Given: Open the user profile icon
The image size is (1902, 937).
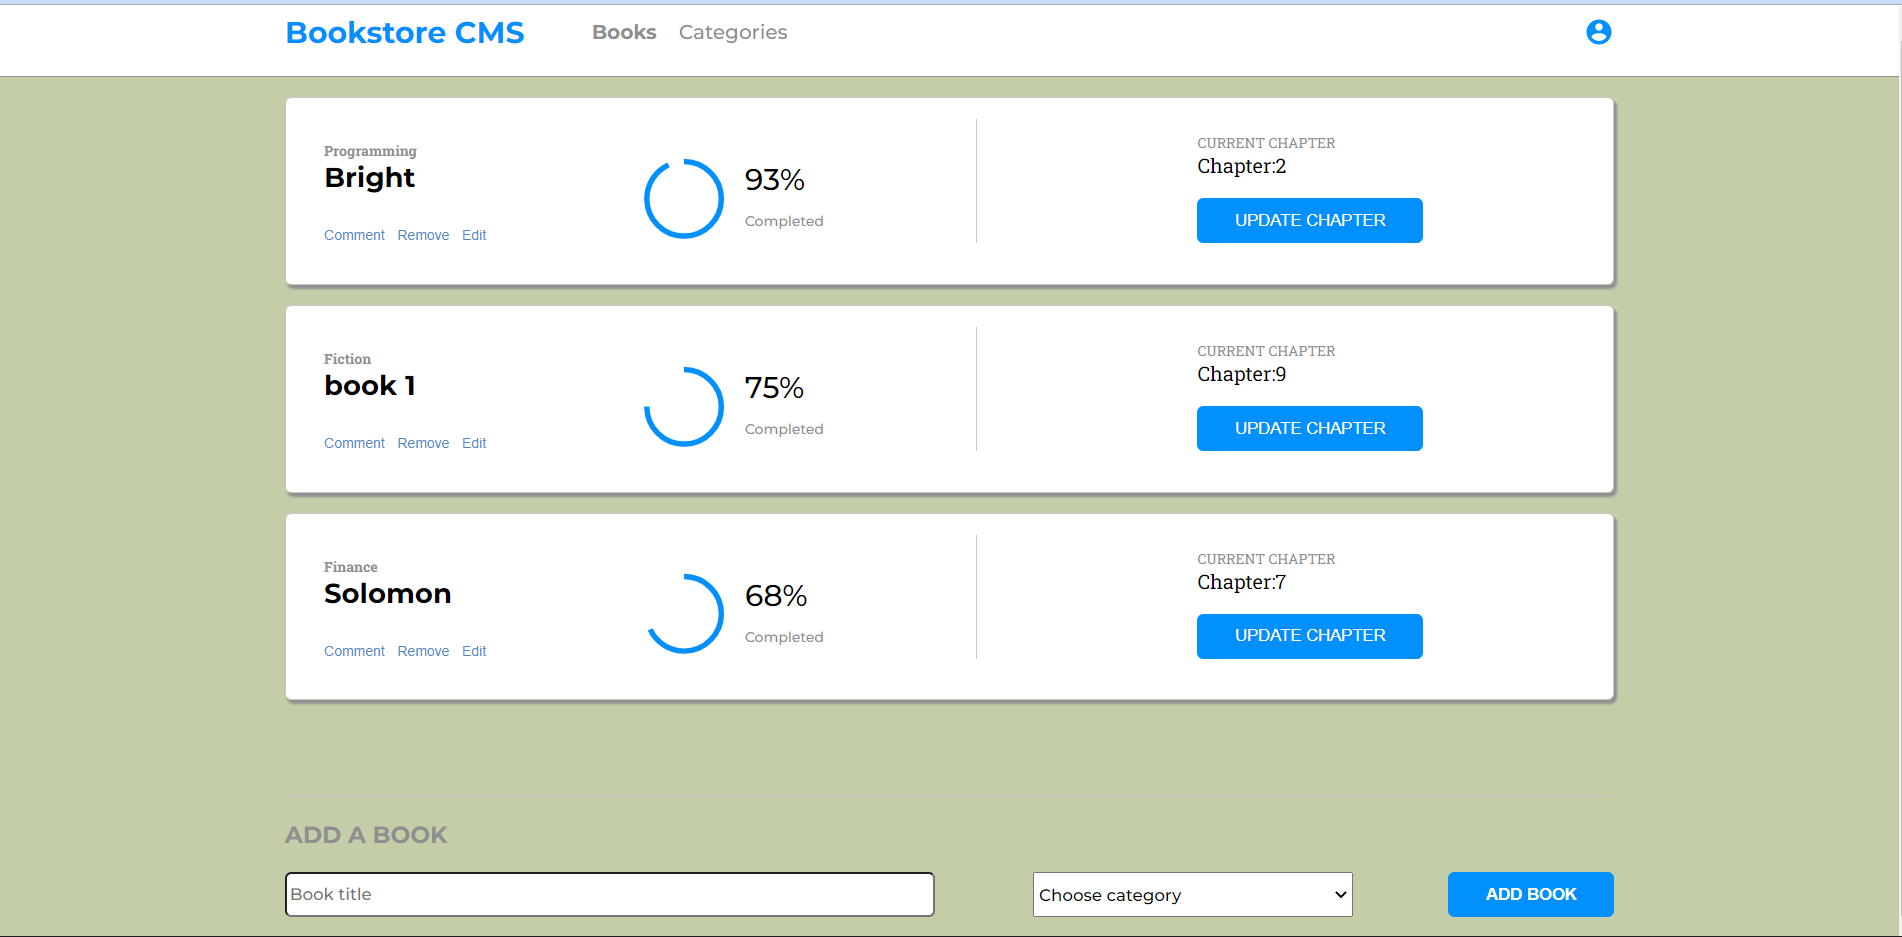Looking at the screenshot, I should pos(1598,32).
